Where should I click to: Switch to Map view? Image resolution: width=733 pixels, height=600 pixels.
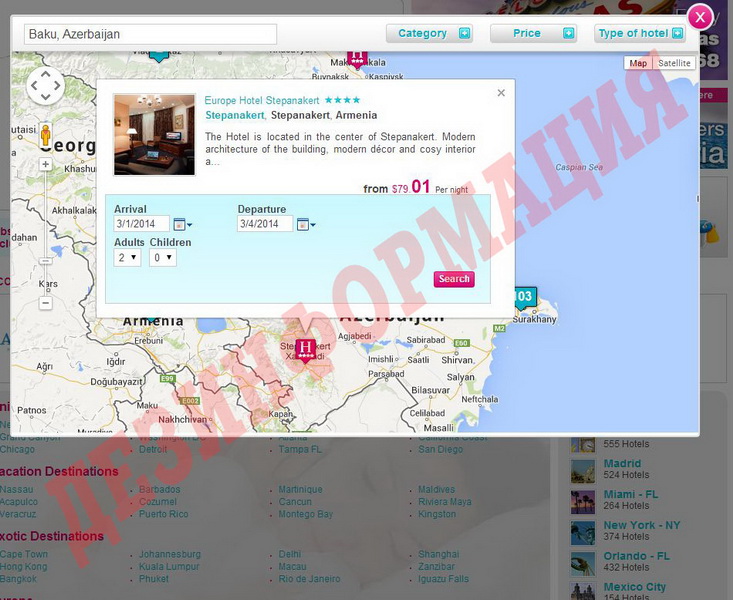pyautogui.click(x=638, y=63)
